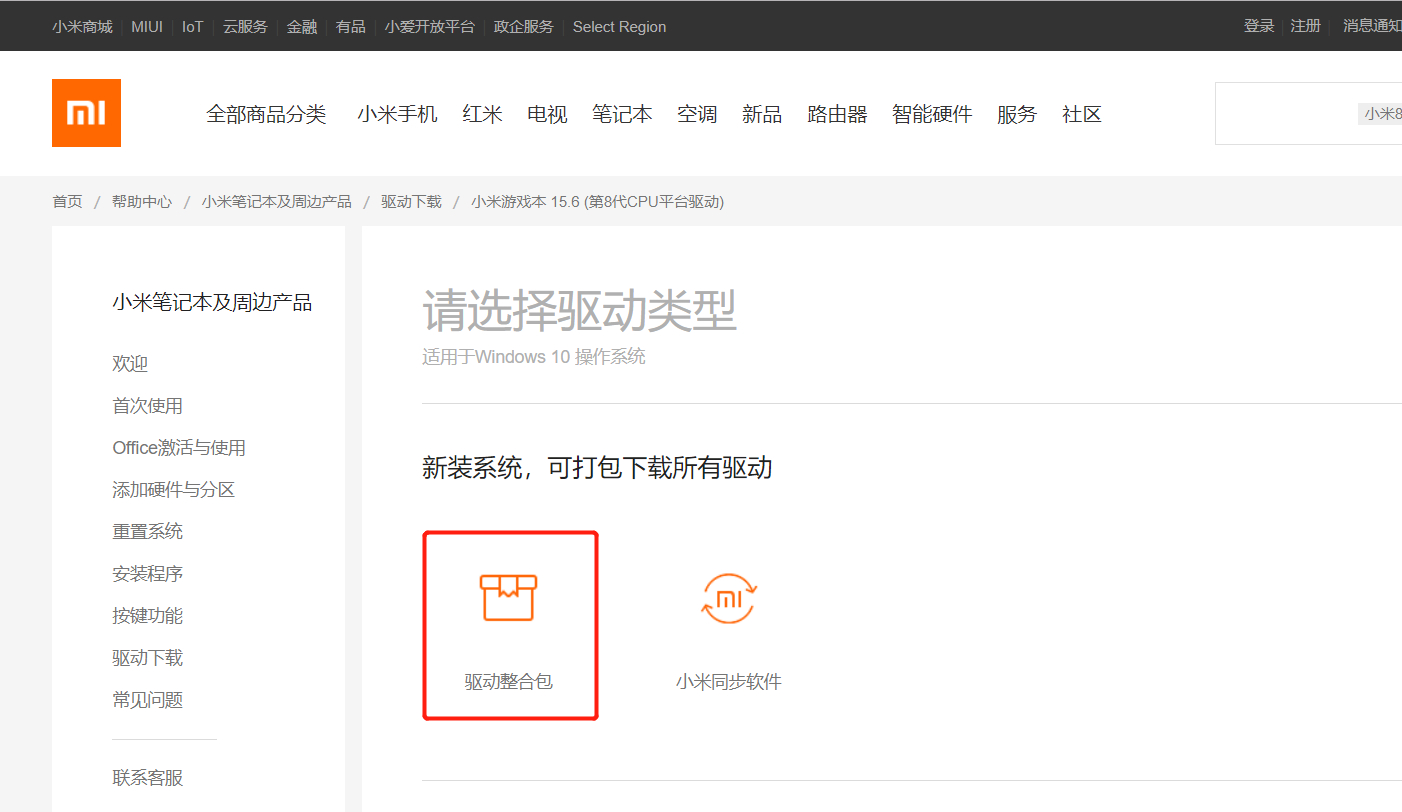This screenshot has width=1402, height=812.
Task: Open the IoT top bar link
Action: (x=192, y=27)
